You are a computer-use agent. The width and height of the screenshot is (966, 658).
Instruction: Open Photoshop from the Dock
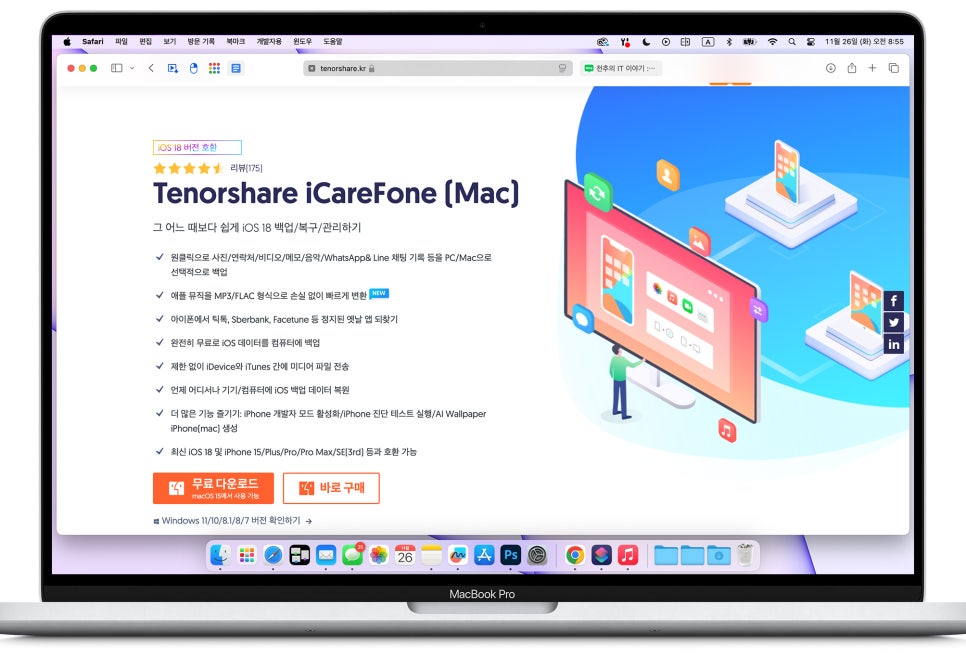511,555
